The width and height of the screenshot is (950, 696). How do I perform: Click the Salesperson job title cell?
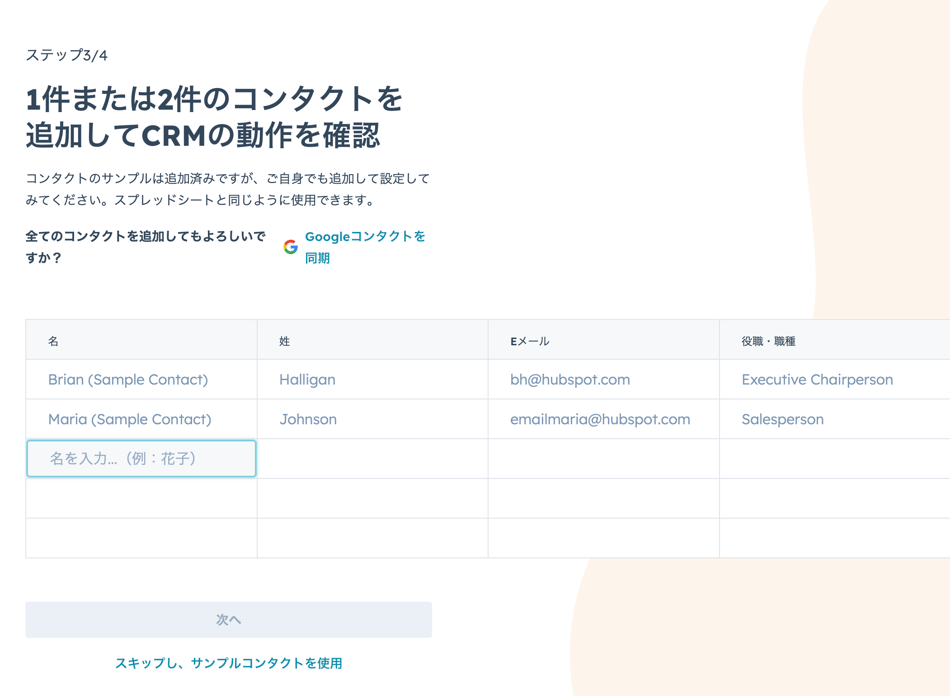pos(834,419)
